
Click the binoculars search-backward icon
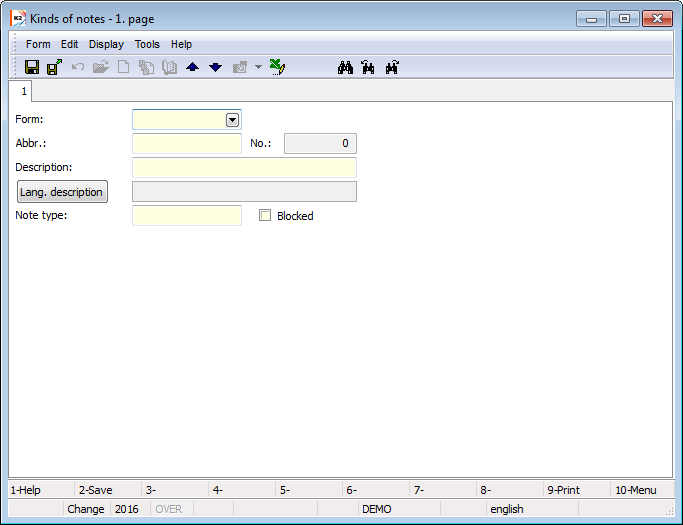click(x=368, y=67)
